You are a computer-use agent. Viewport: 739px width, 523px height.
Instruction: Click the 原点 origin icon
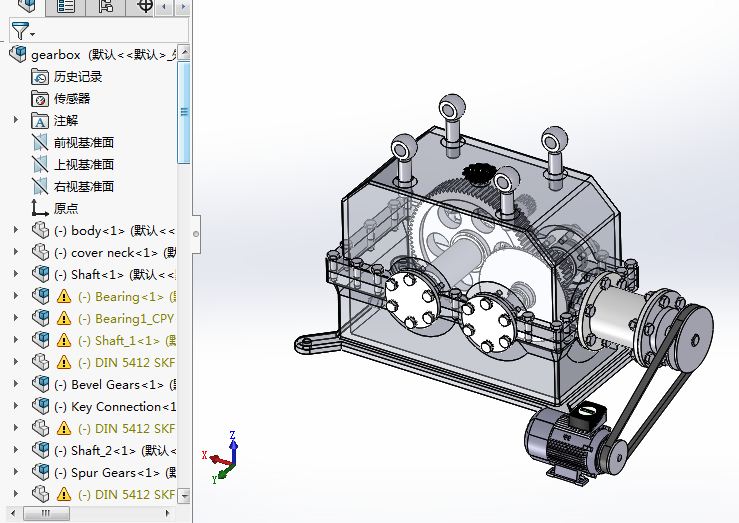coord(40,208)
